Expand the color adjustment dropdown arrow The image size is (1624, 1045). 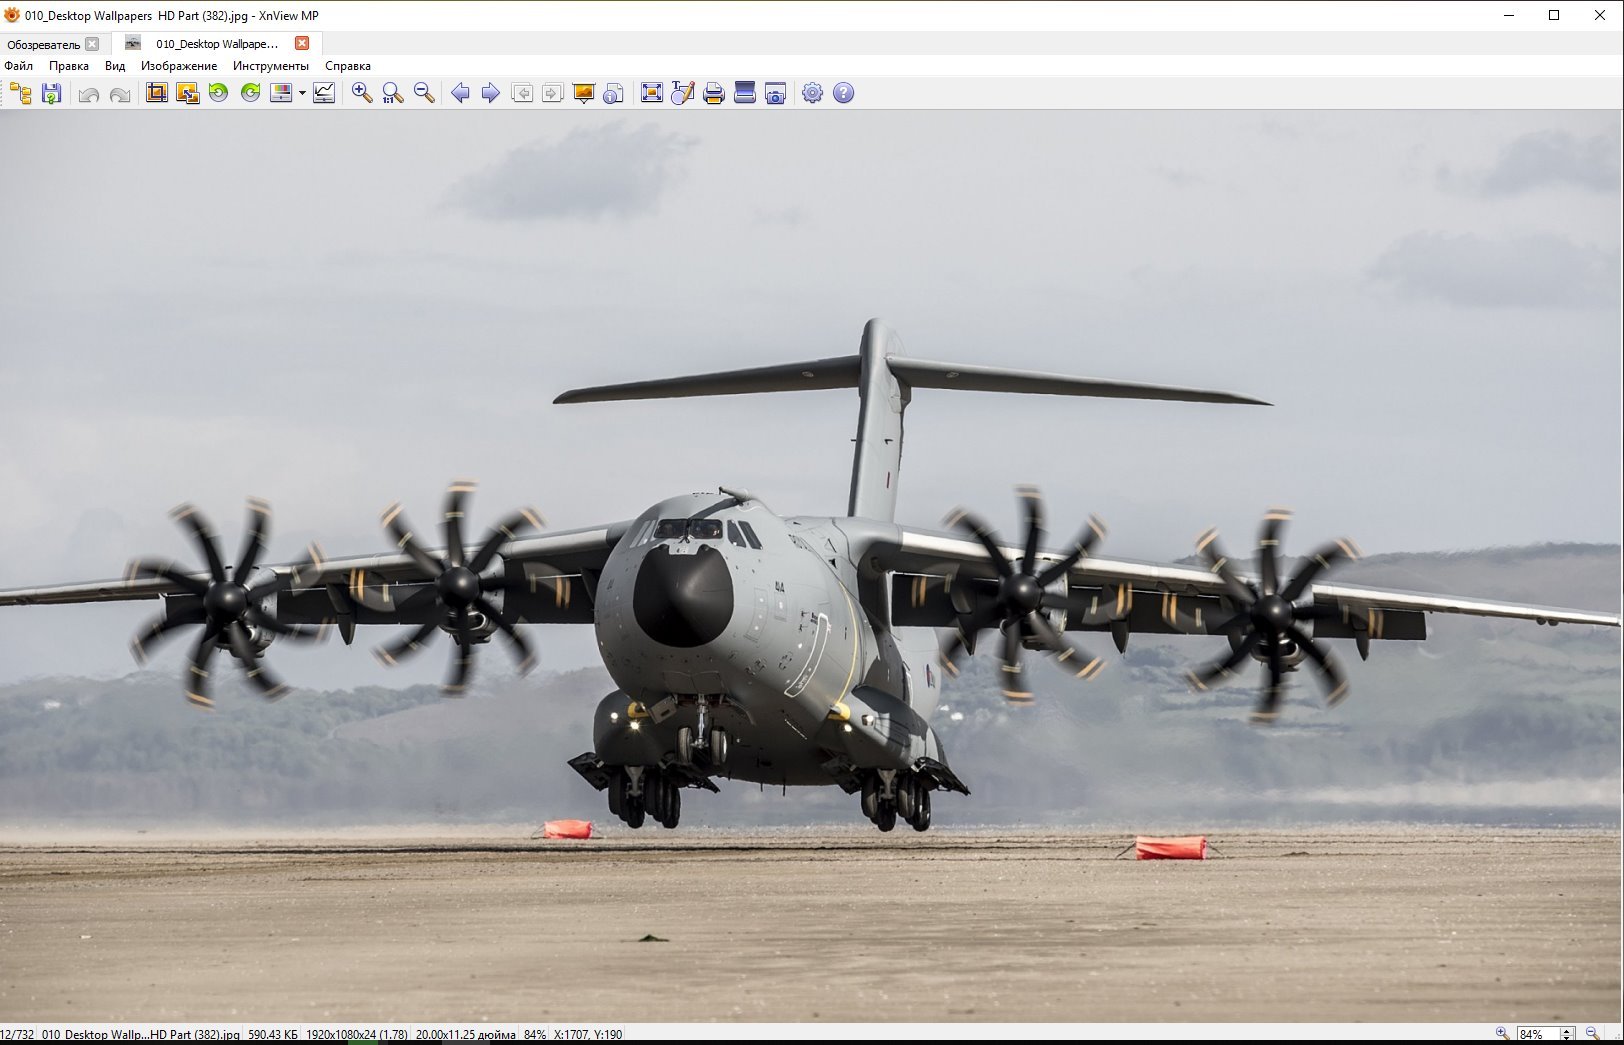point(302,94)
